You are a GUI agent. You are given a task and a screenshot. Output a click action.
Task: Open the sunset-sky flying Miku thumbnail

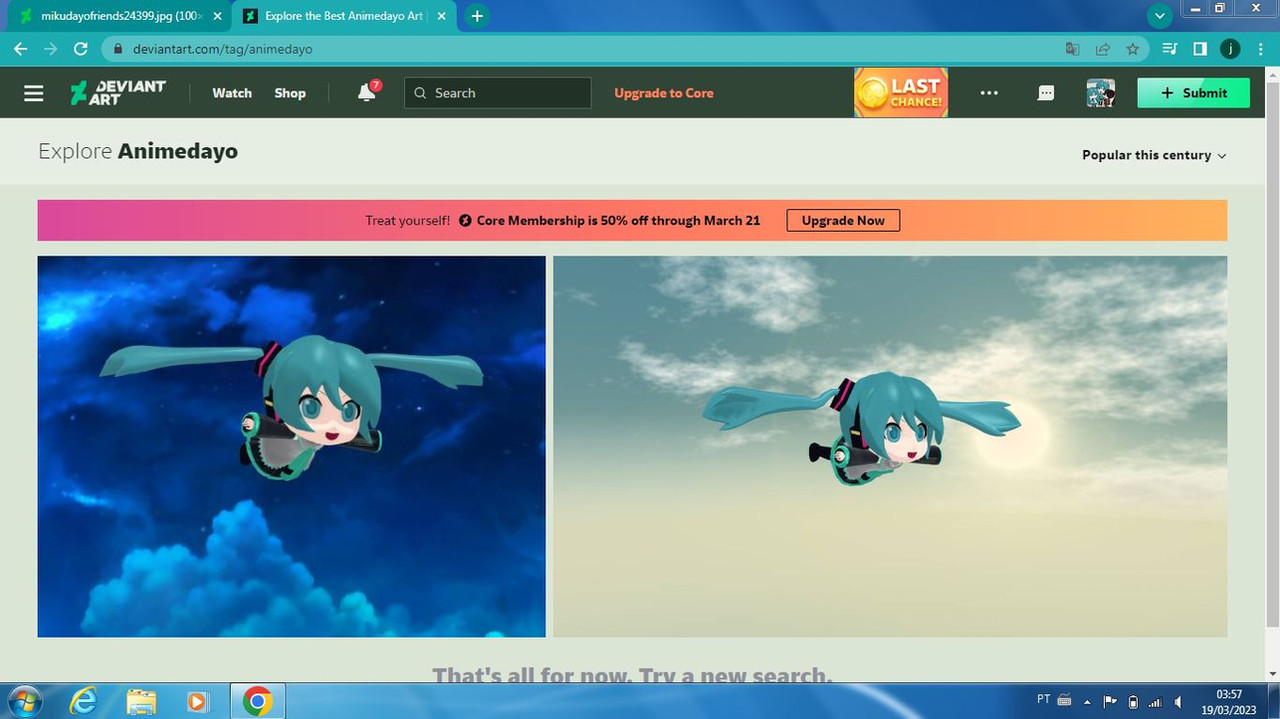coord(890,446)
